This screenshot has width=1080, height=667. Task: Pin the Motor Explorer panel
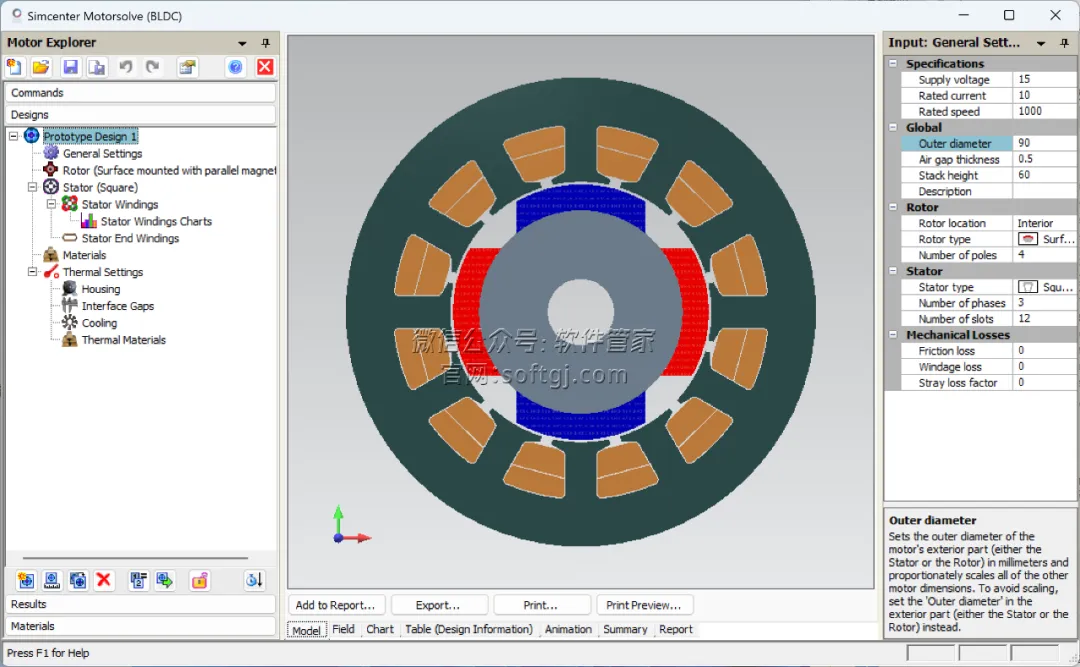coord(266,43)
